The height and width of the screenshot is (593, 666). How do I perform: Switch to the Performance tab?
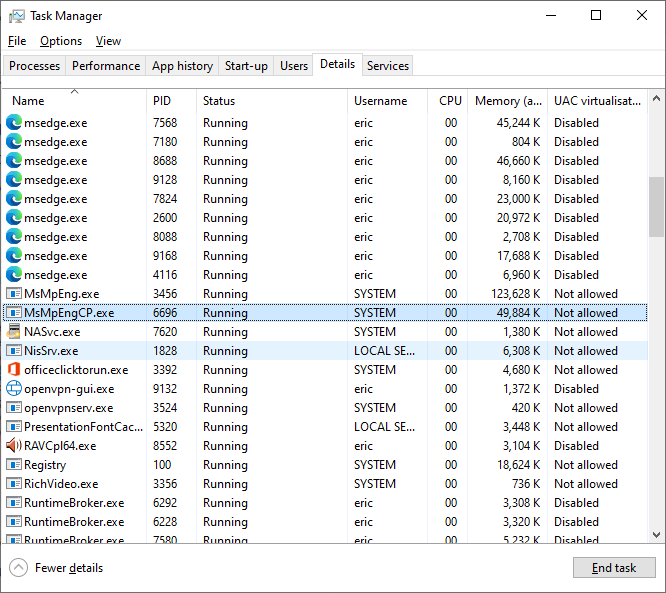point(106,66)
